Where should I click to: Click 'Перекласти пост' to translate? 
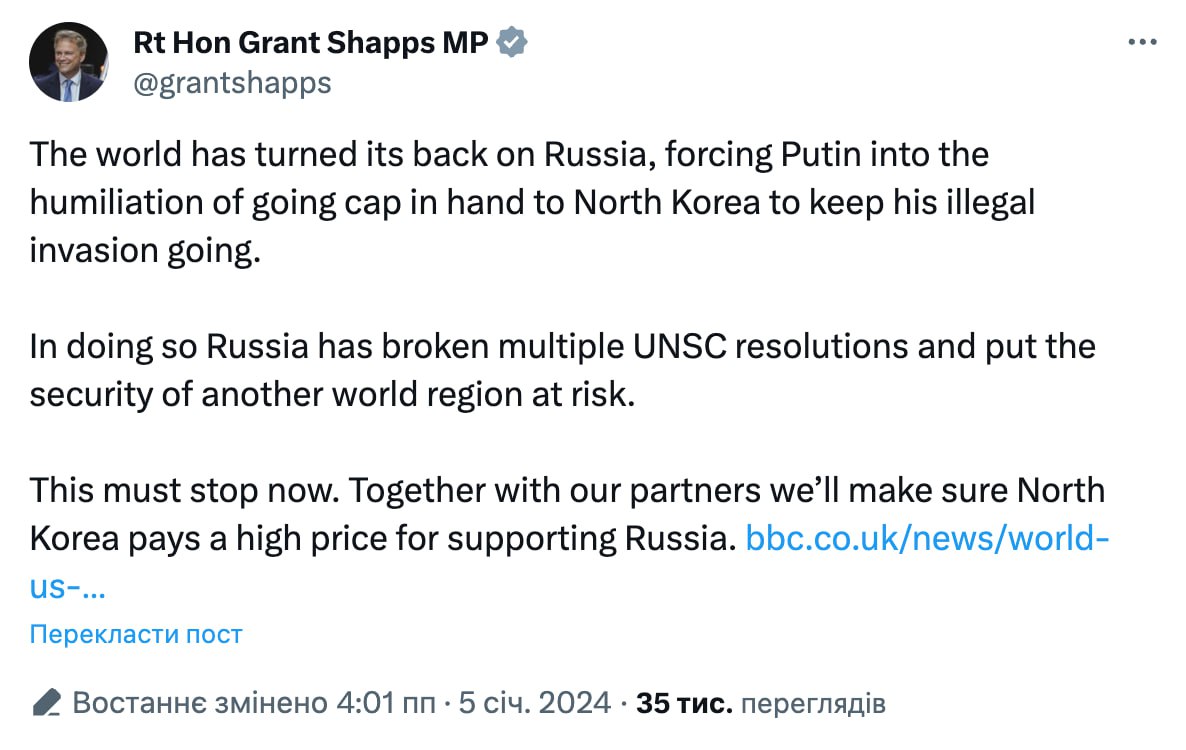pyautogui.click(x=136, y=634)
